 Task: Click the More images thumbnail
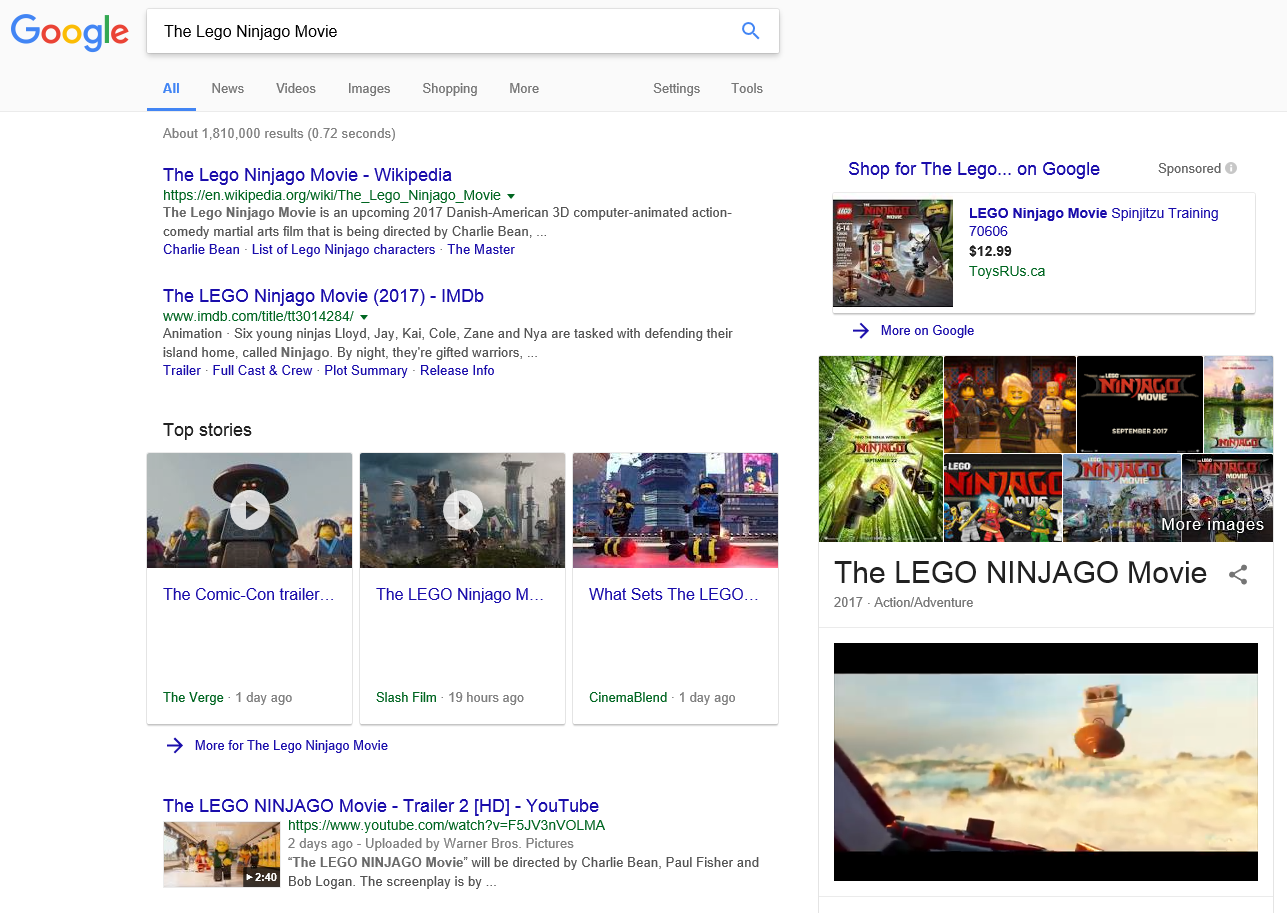pyautogui.click(x=1227, y=498)
